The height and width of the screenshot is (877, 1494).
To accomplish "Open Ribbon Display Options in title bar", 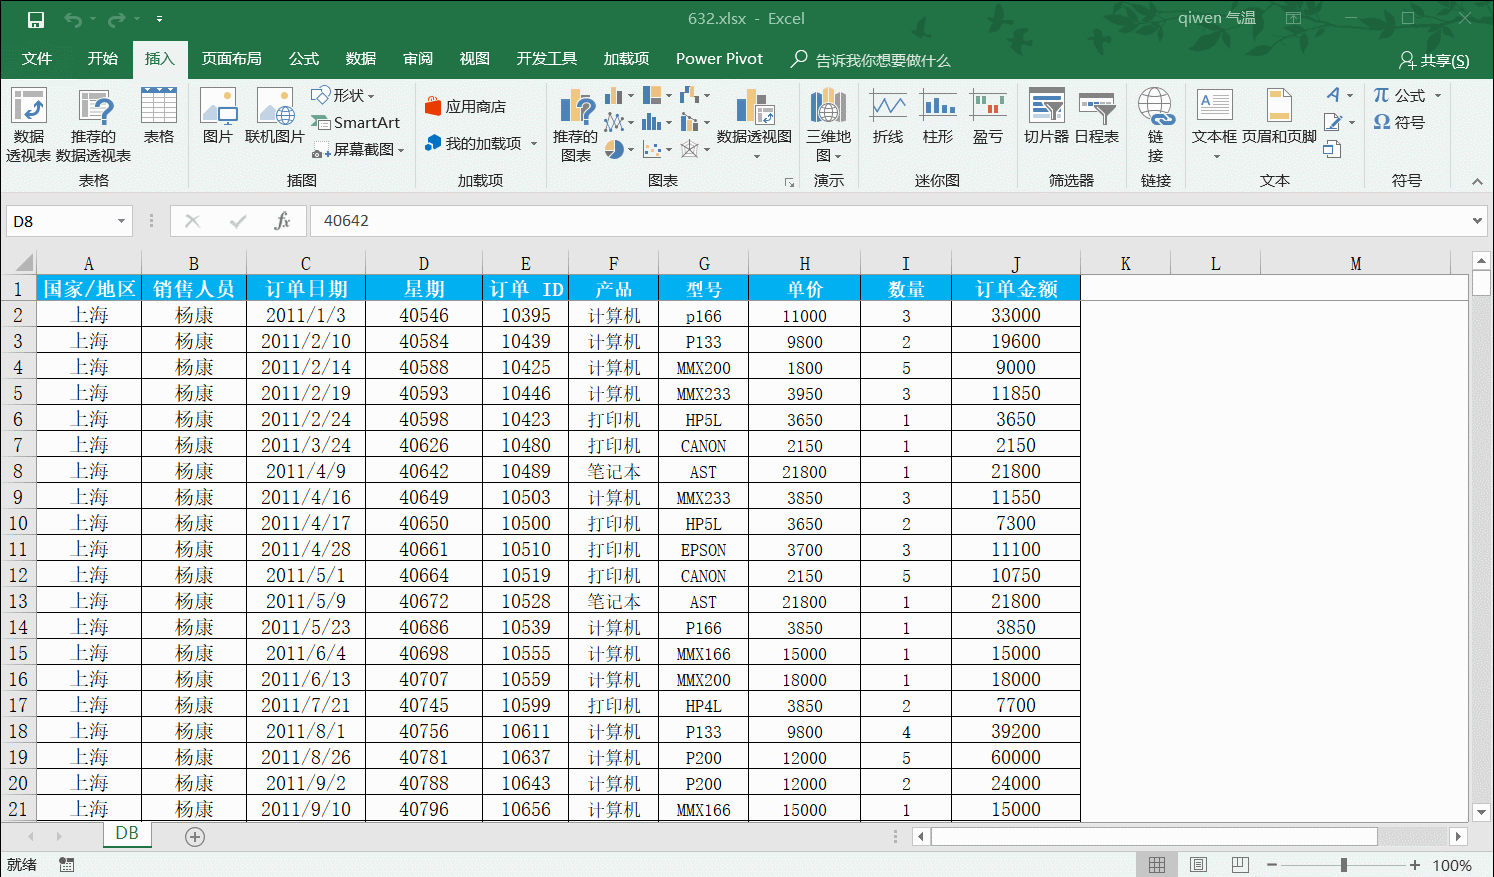I will [1293, 18].
